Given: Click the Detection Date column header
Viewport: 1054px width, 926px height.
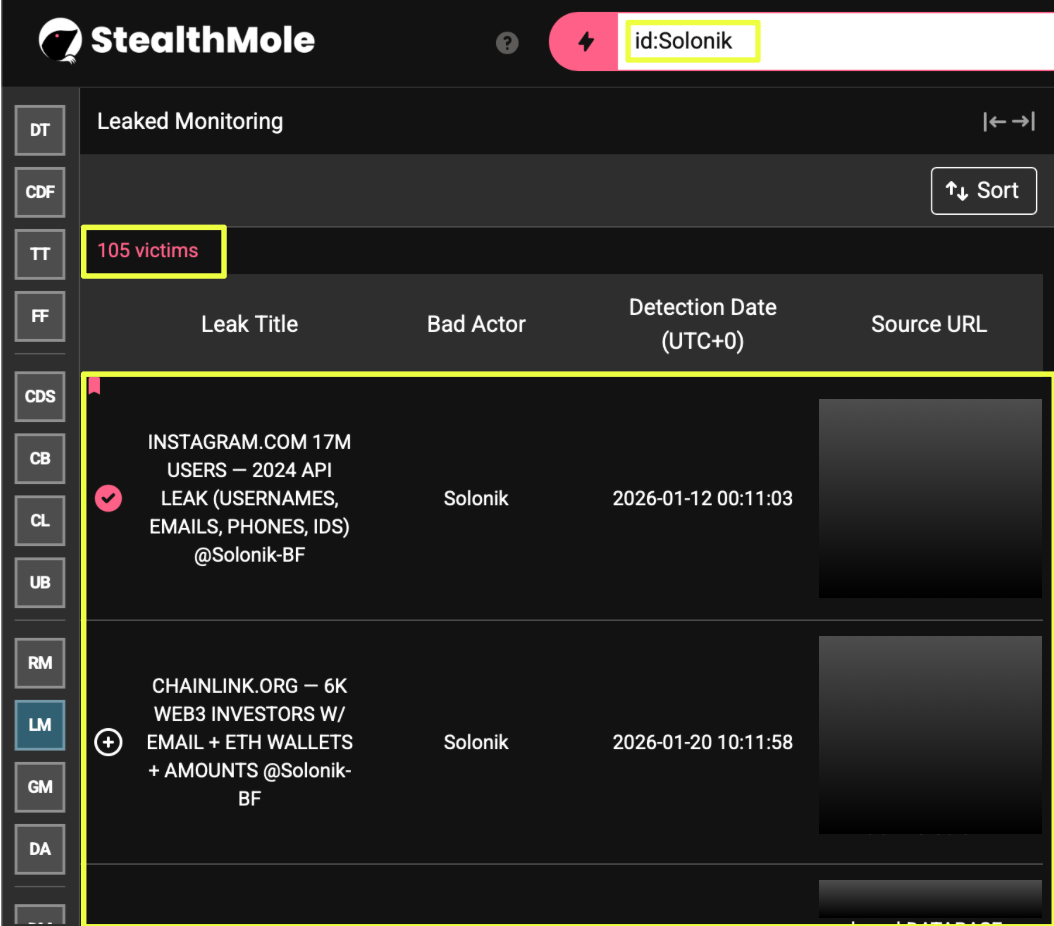Looking at the screenshot, I should 702,324.
